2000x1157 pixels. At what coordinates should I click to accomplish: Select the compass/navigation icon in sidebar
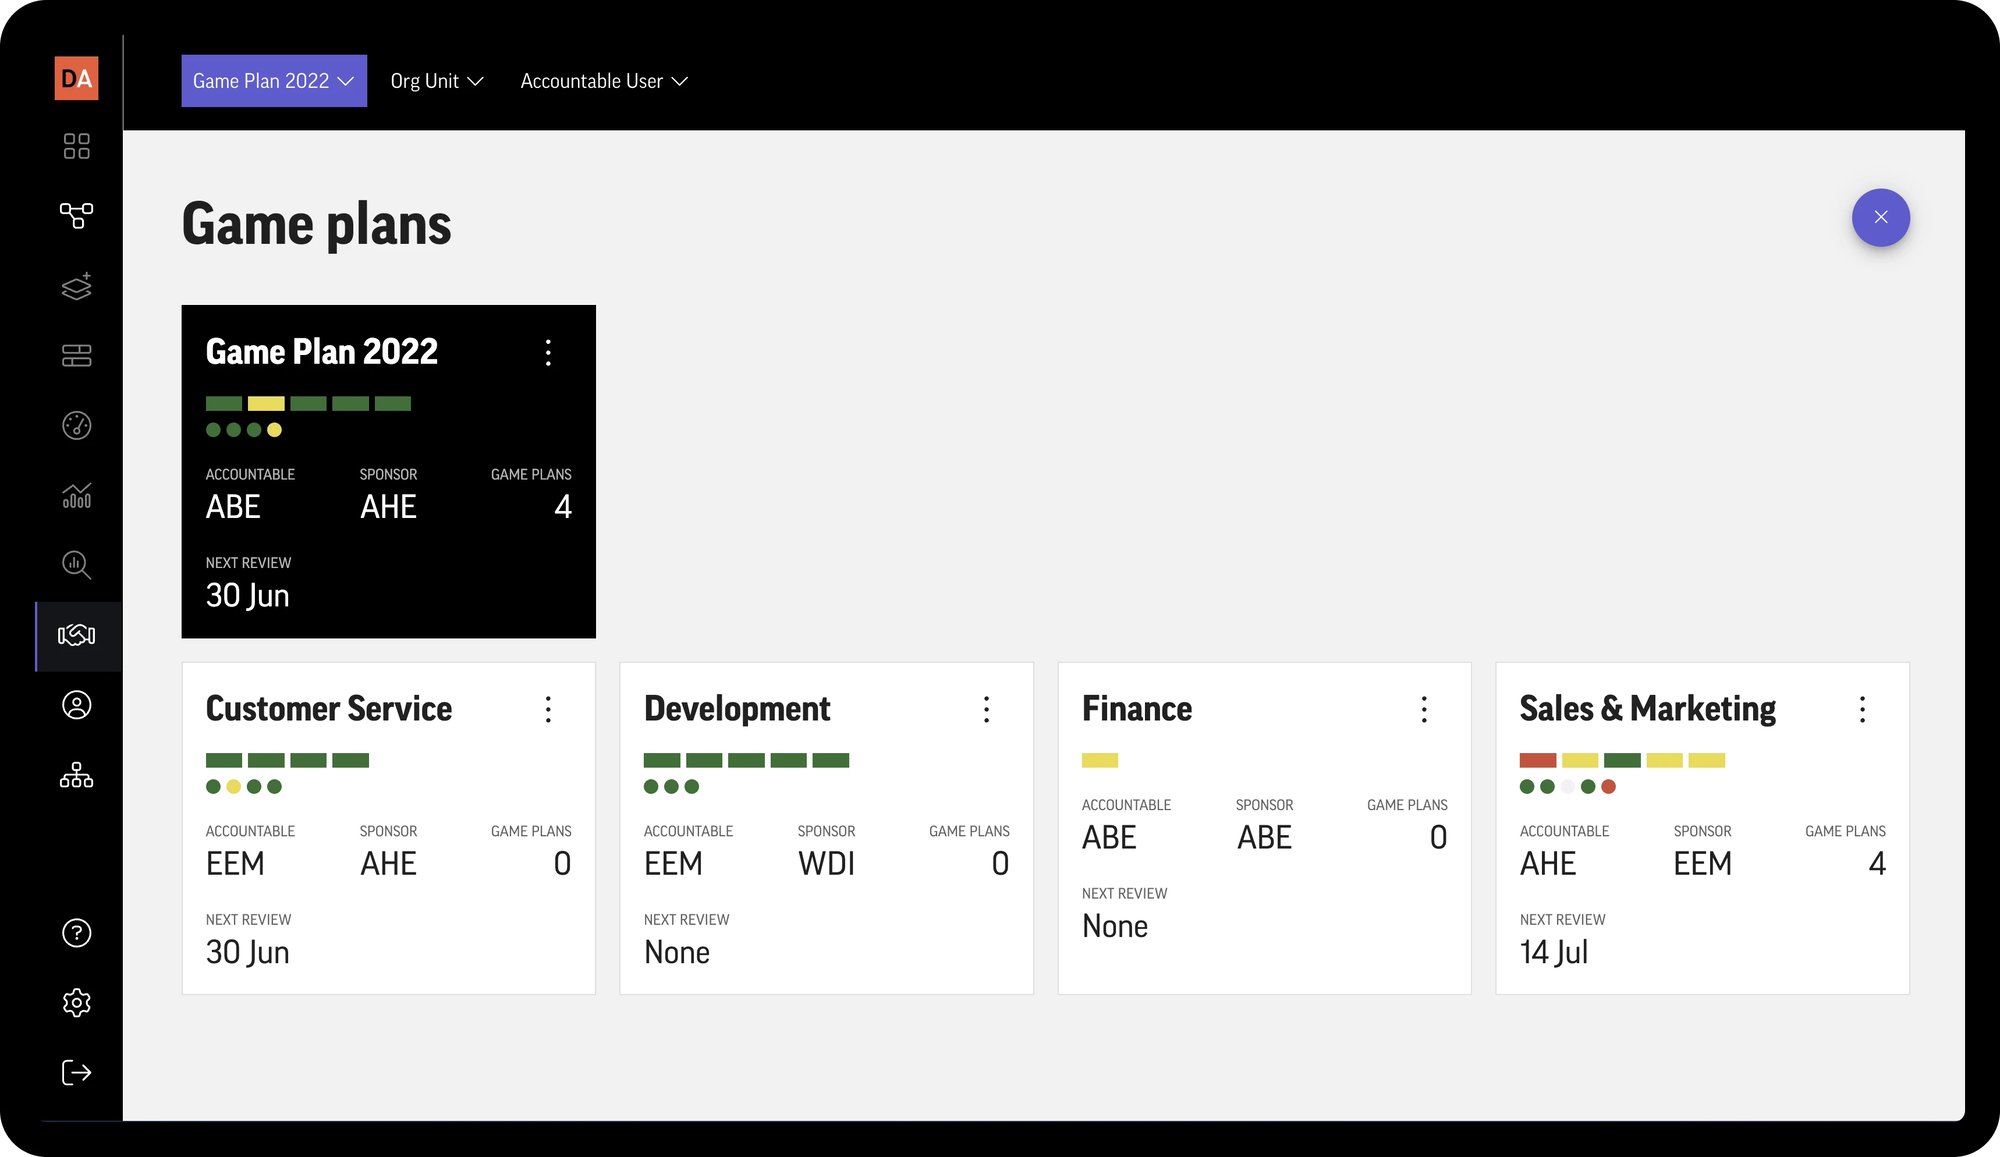point(76,426)
